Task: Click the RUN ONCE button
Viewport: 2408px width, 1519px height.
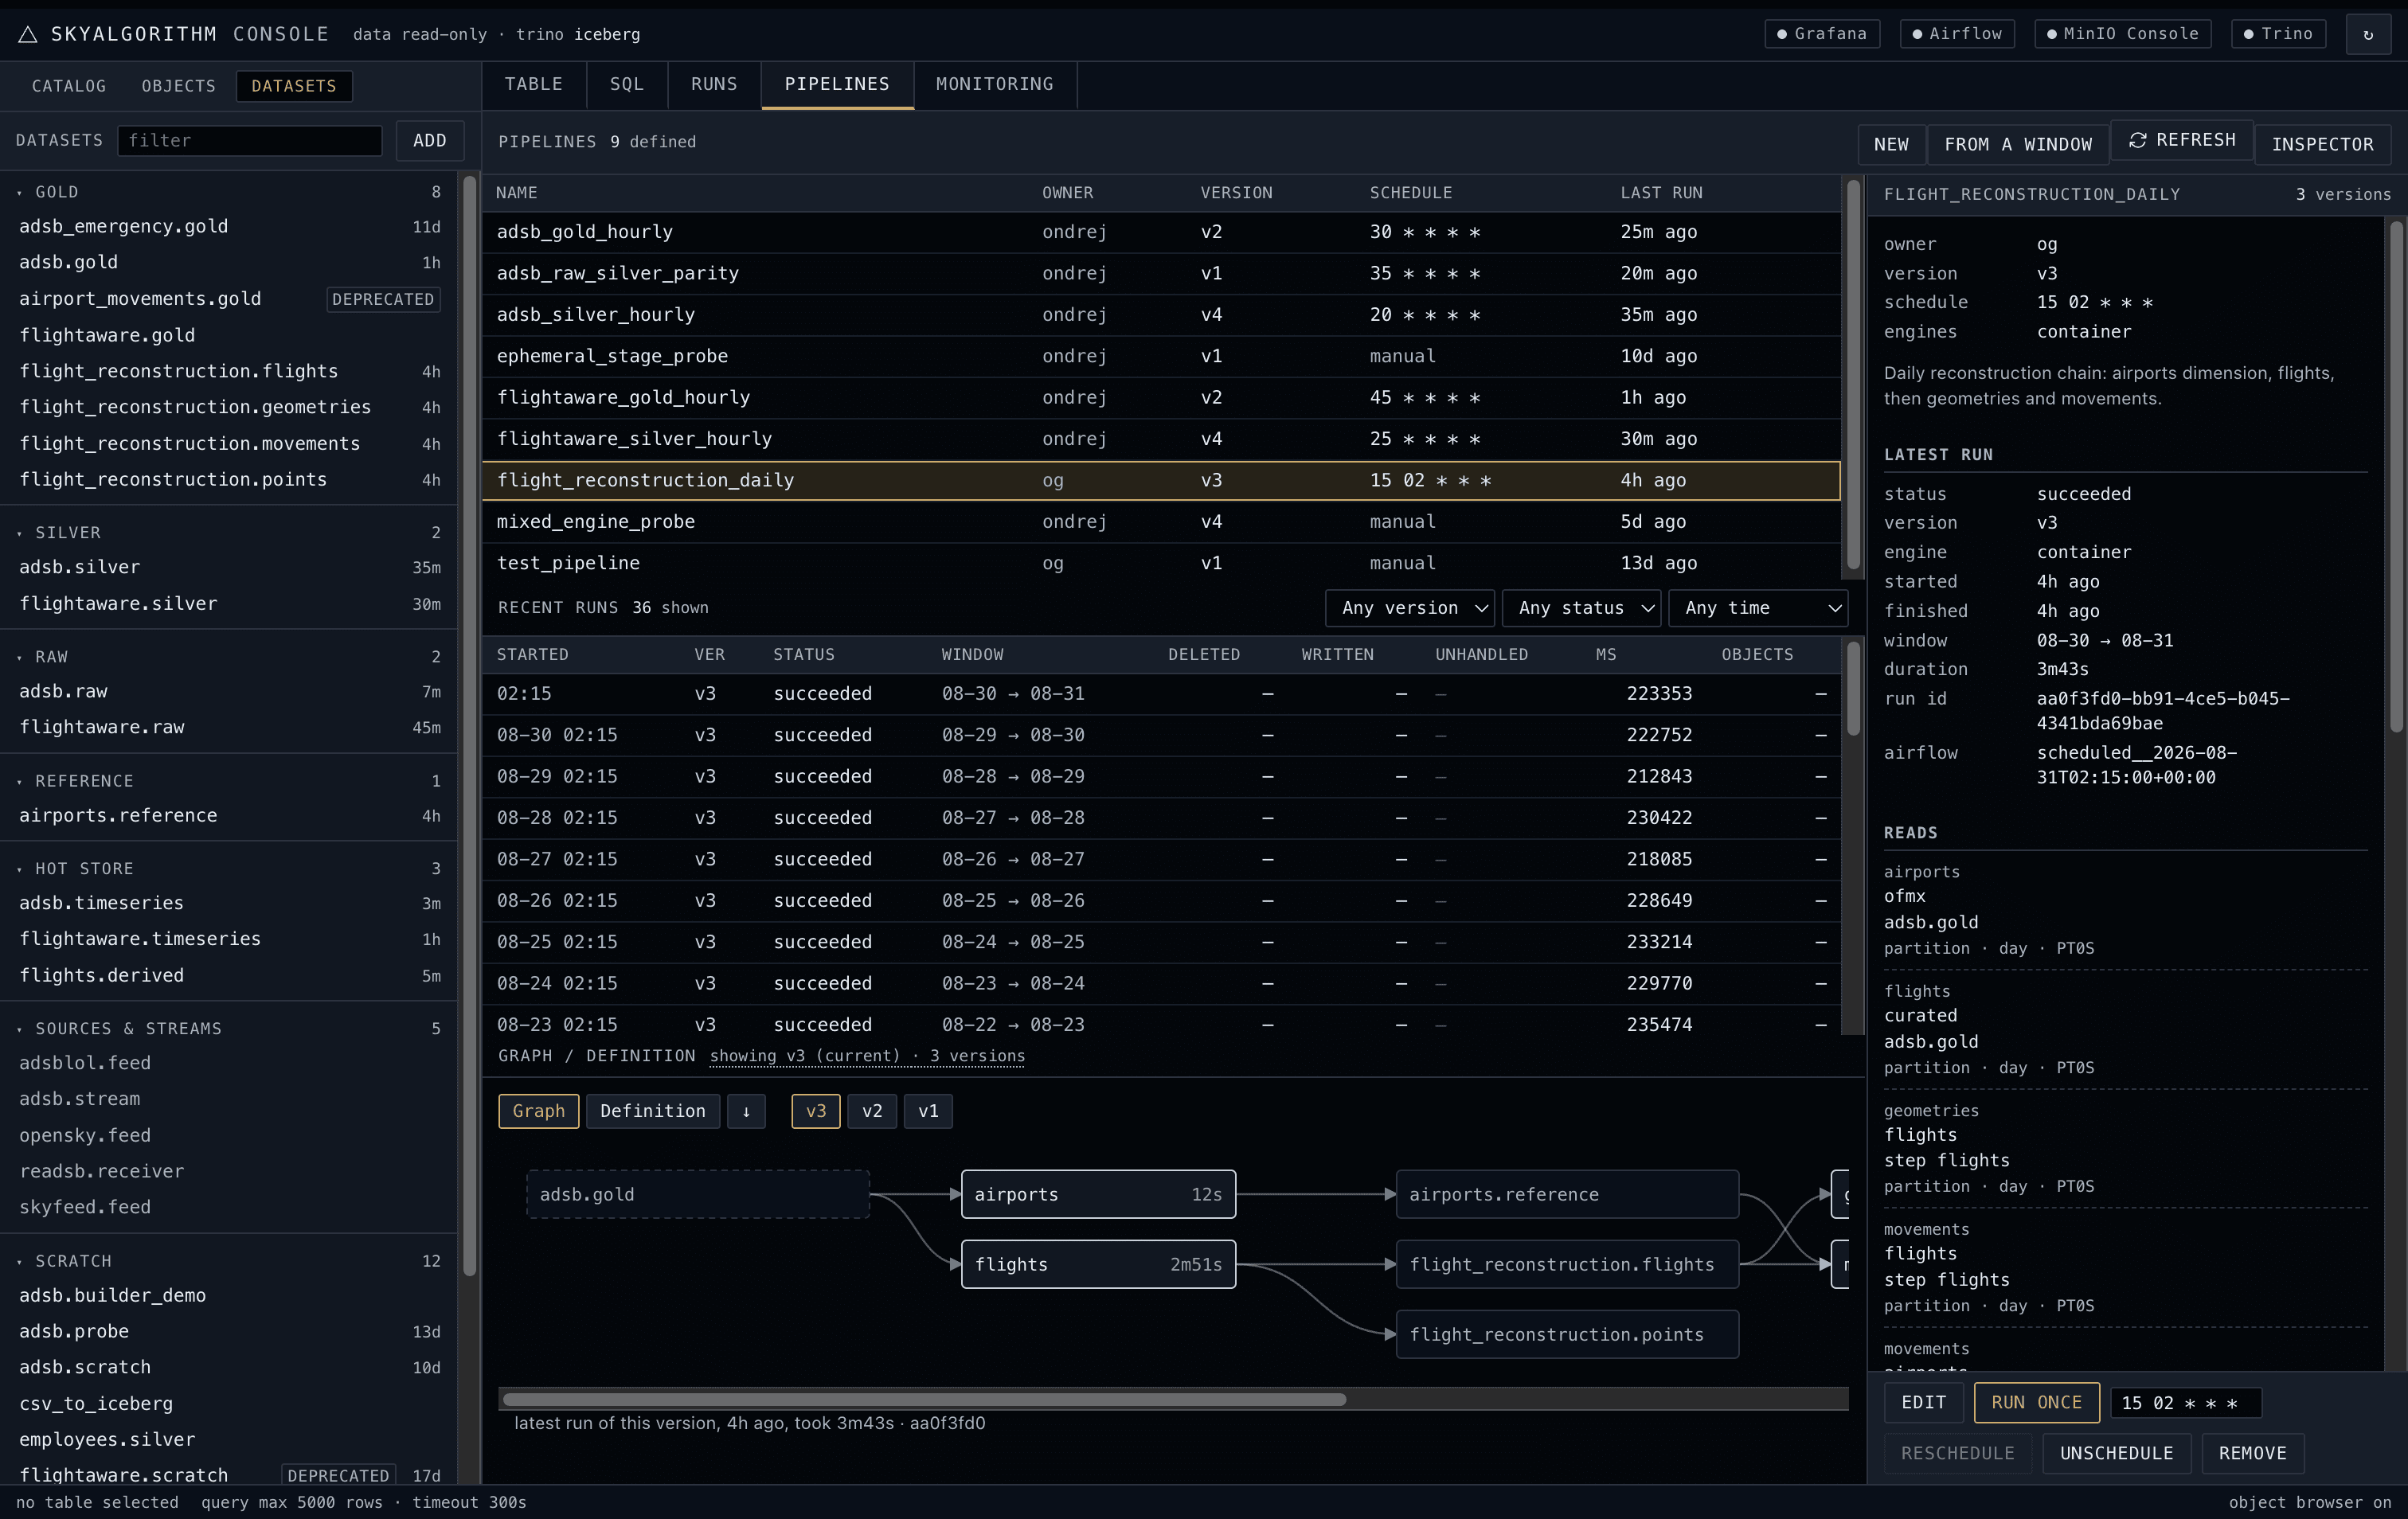Action: click(x=2036, y=1402)
